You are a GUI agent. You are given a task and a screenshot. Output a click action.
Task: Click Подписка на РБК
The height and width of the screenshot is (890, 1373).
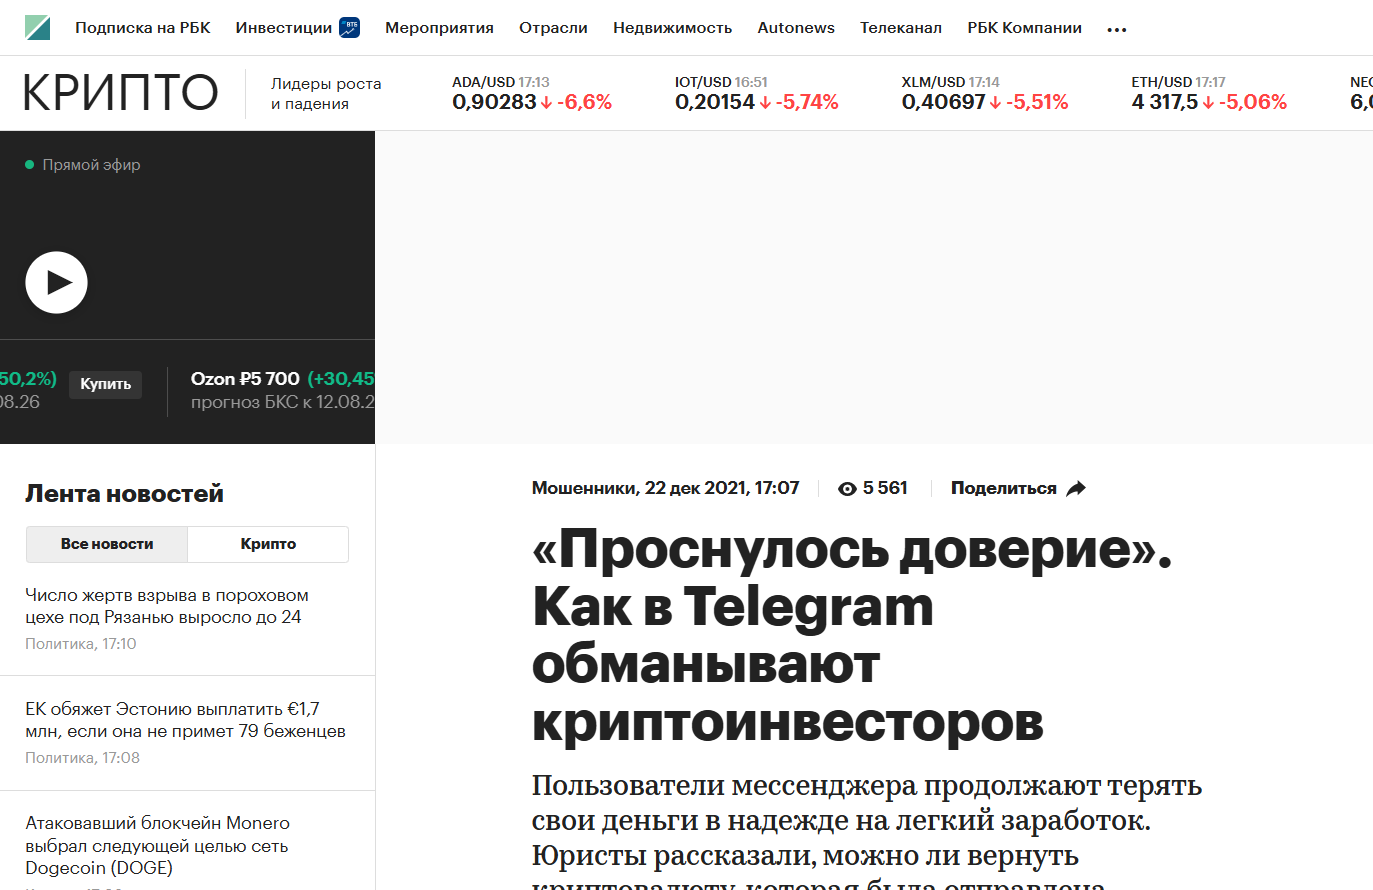pos(143,28)
